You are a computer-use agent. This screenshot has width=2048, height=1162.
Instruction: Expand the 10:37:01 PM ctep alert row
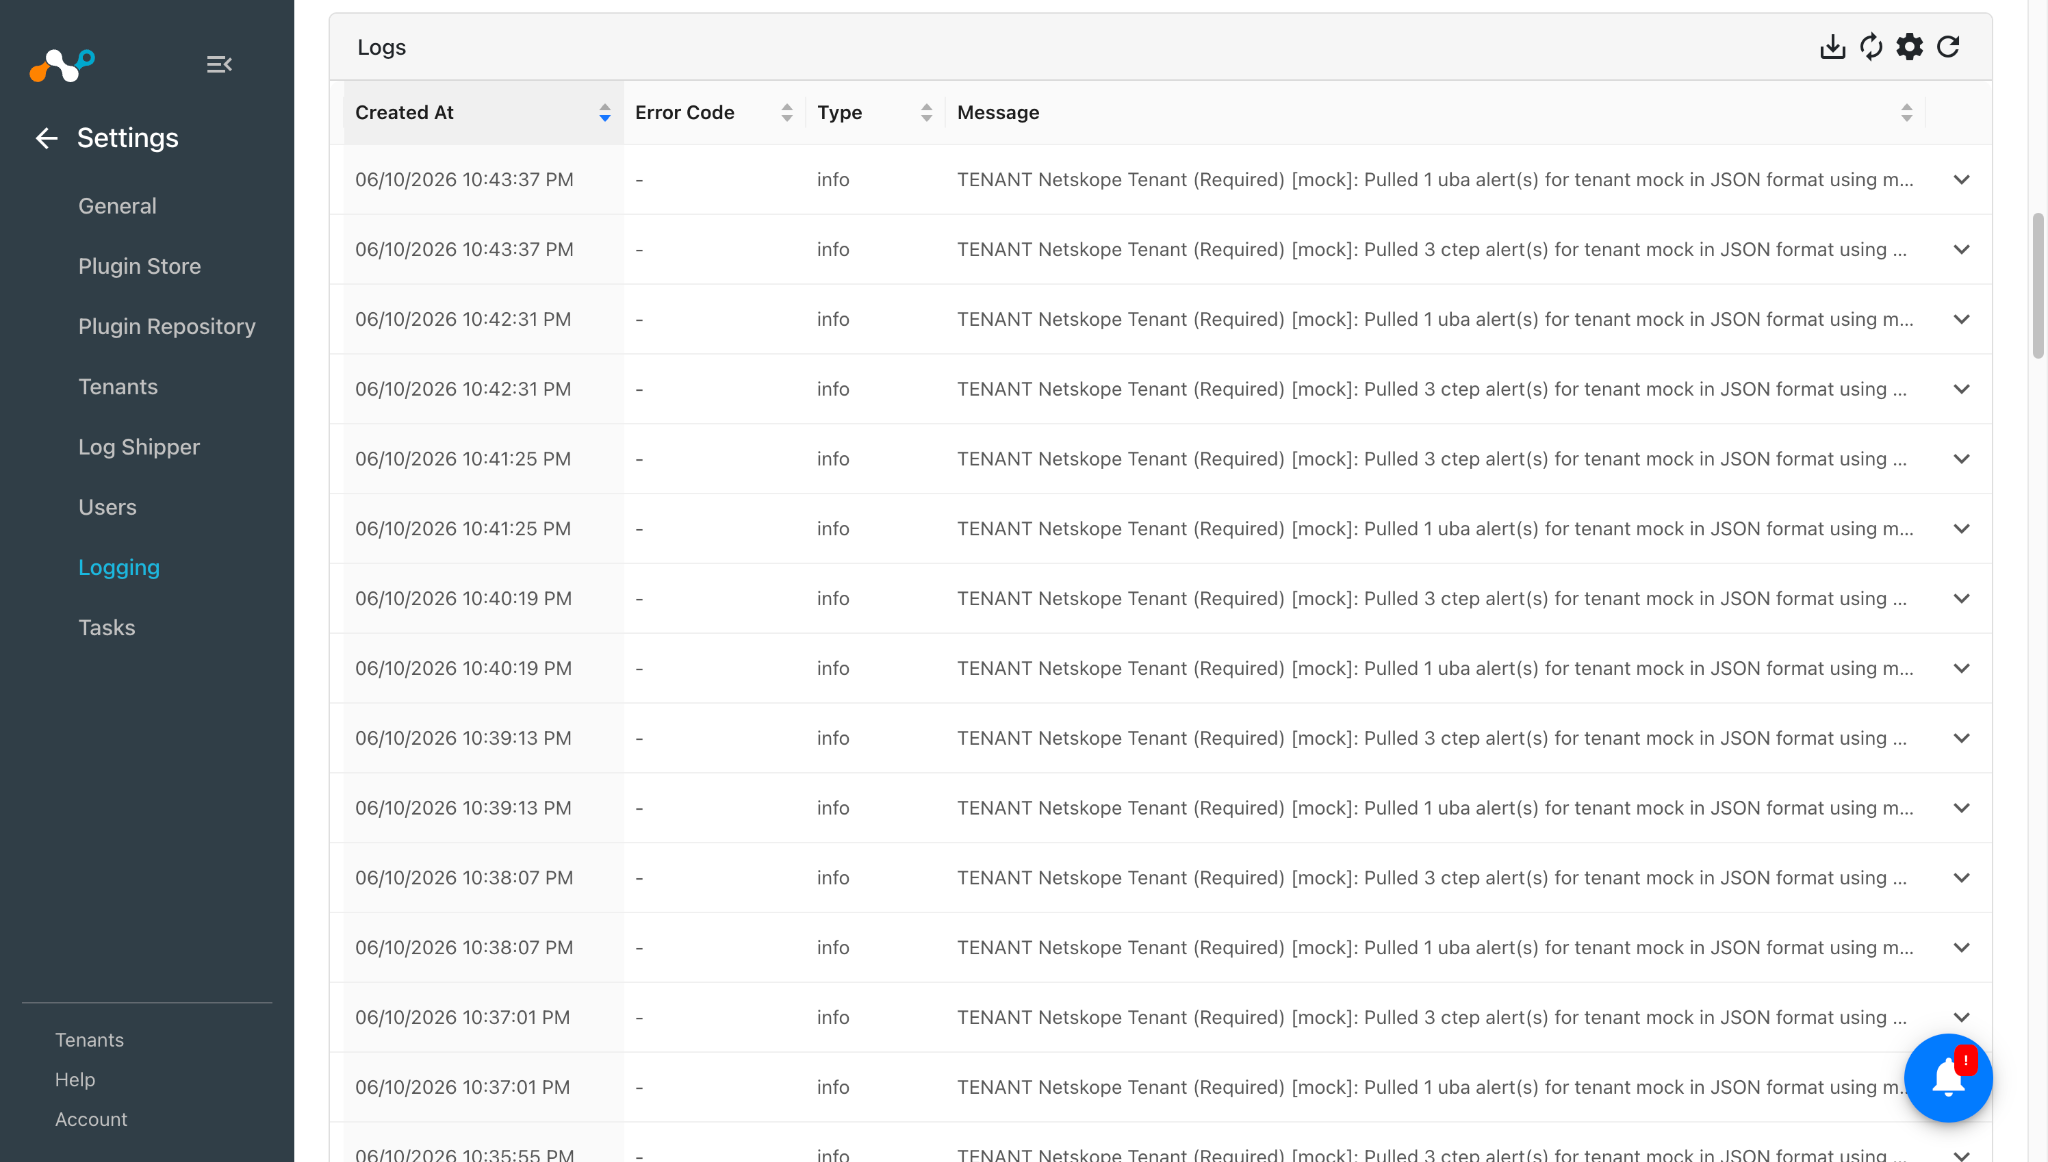(1962, 1018)
